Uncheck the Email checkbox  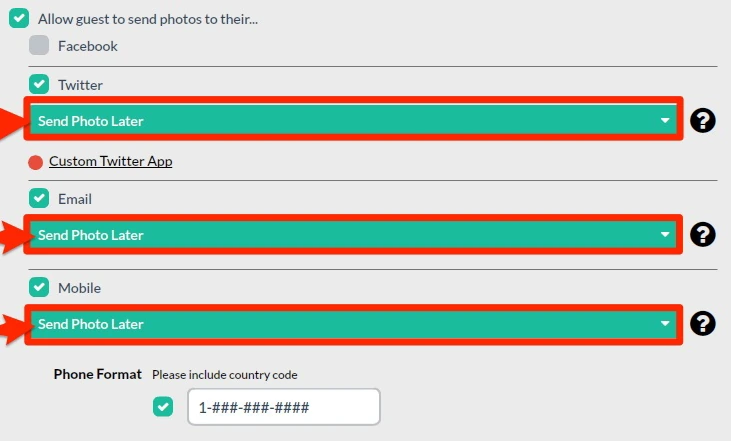click(x=39, y=198)
